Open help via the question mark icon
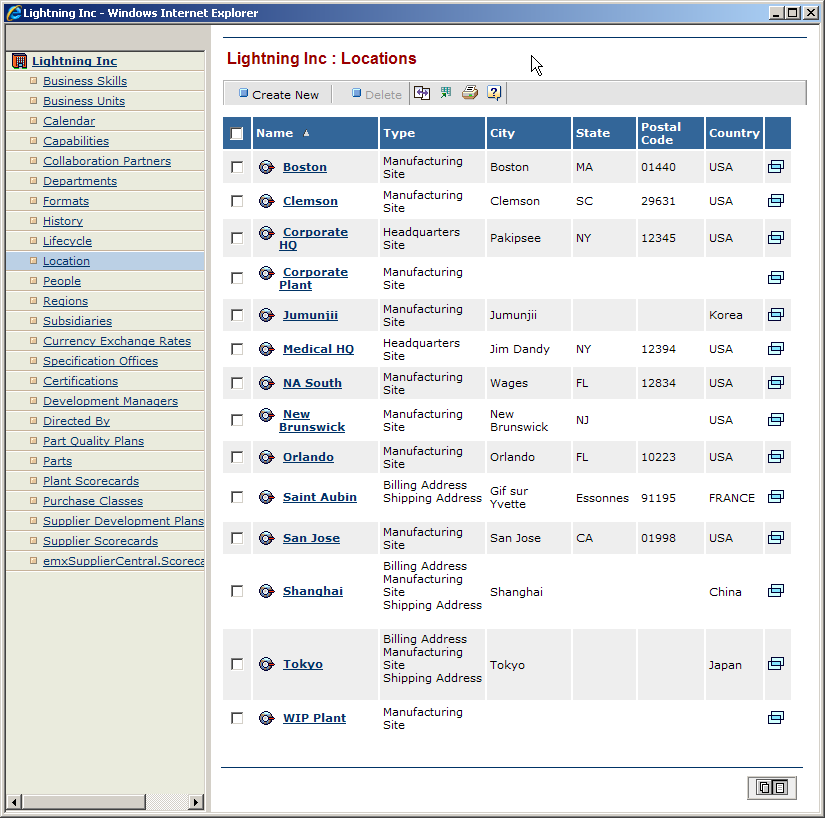 [x=494, y=93]
